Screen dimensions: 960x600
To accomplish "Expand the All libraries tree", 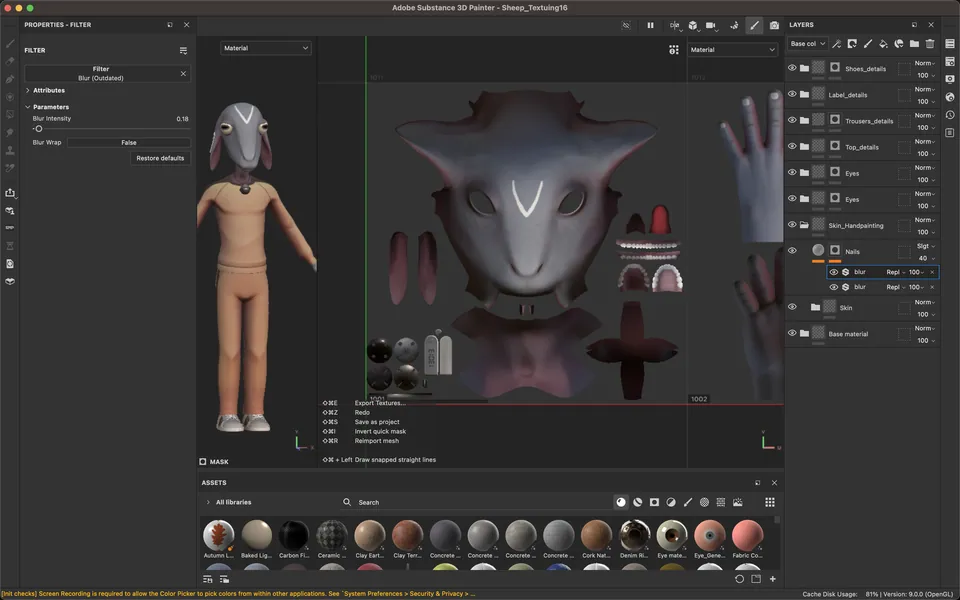I will [208, 502].
